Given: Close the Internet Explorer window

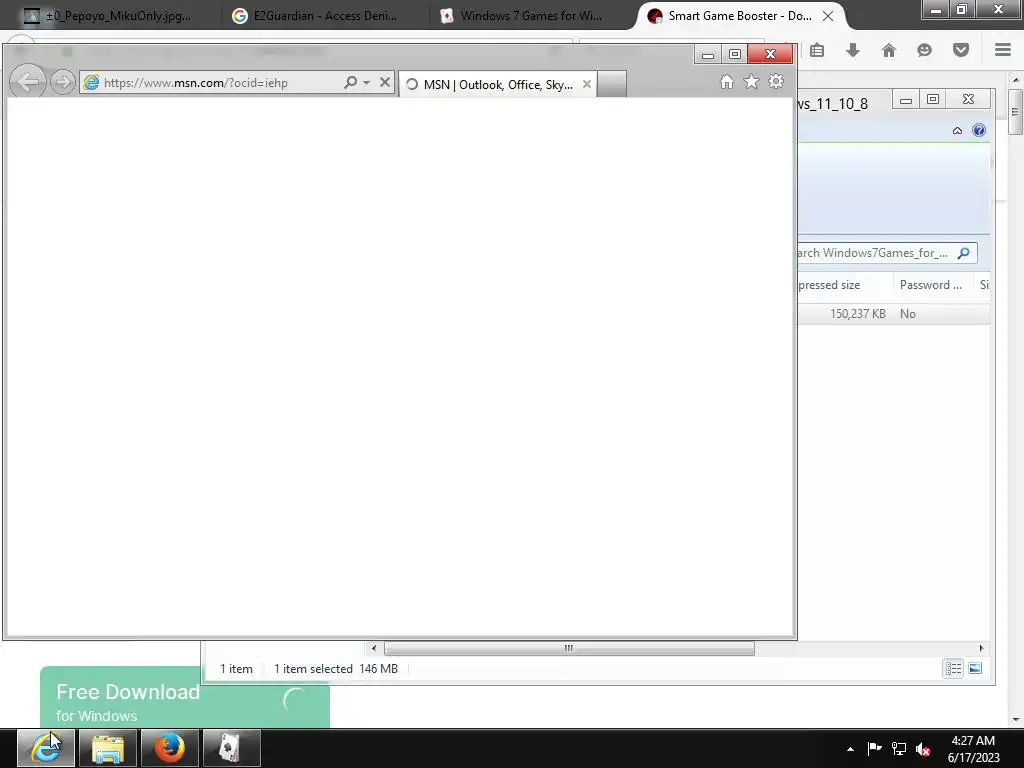Looking at the screenshot, I should click(771, 54).
